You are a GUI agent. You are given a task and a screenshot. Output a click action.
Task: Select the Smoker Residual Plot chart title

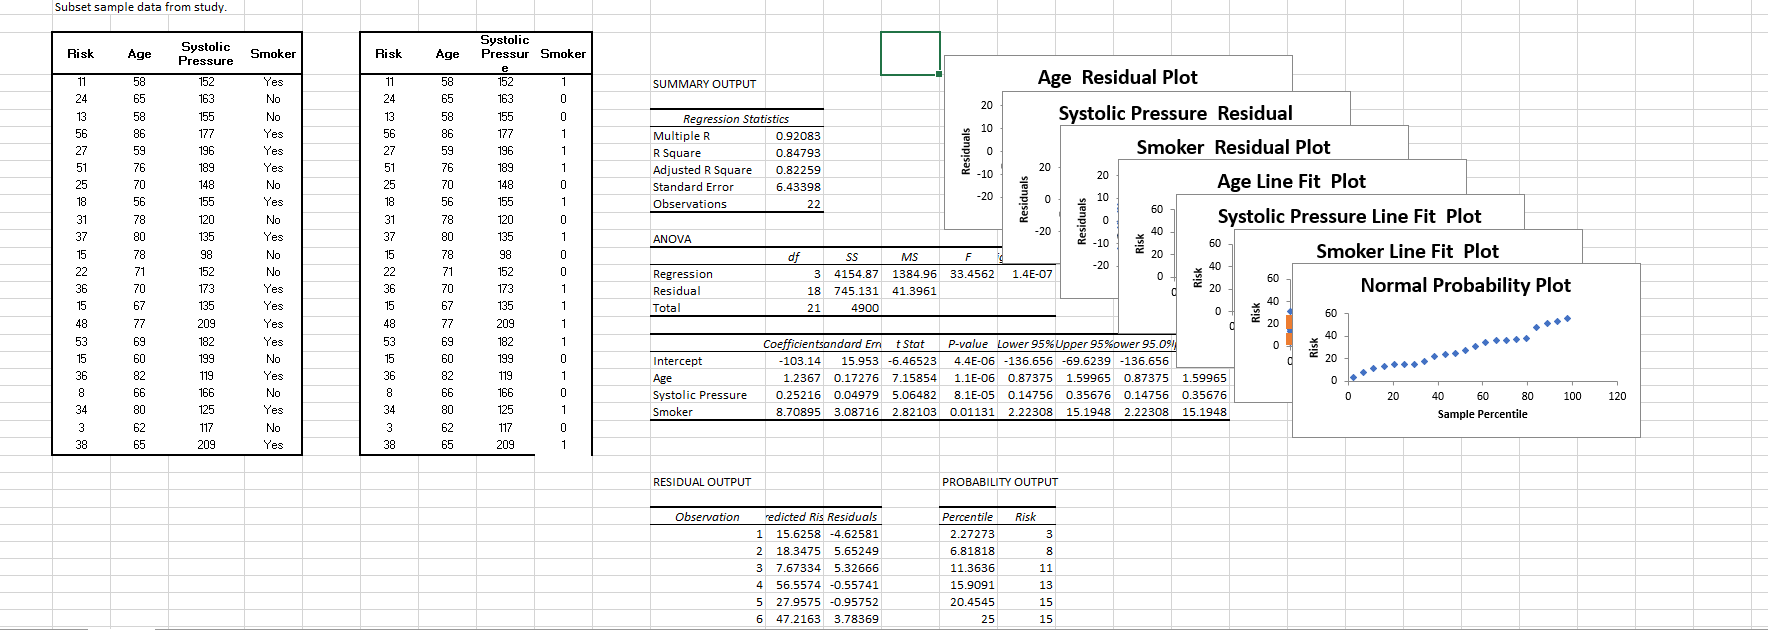tap(1233, 148)
